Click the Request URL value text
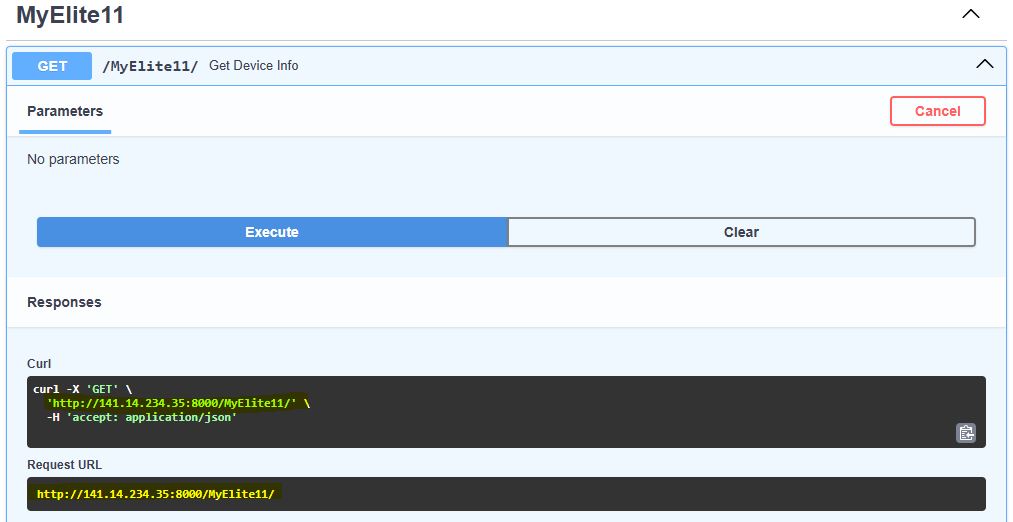This screenshot has height=522, width=1013. 155,494
